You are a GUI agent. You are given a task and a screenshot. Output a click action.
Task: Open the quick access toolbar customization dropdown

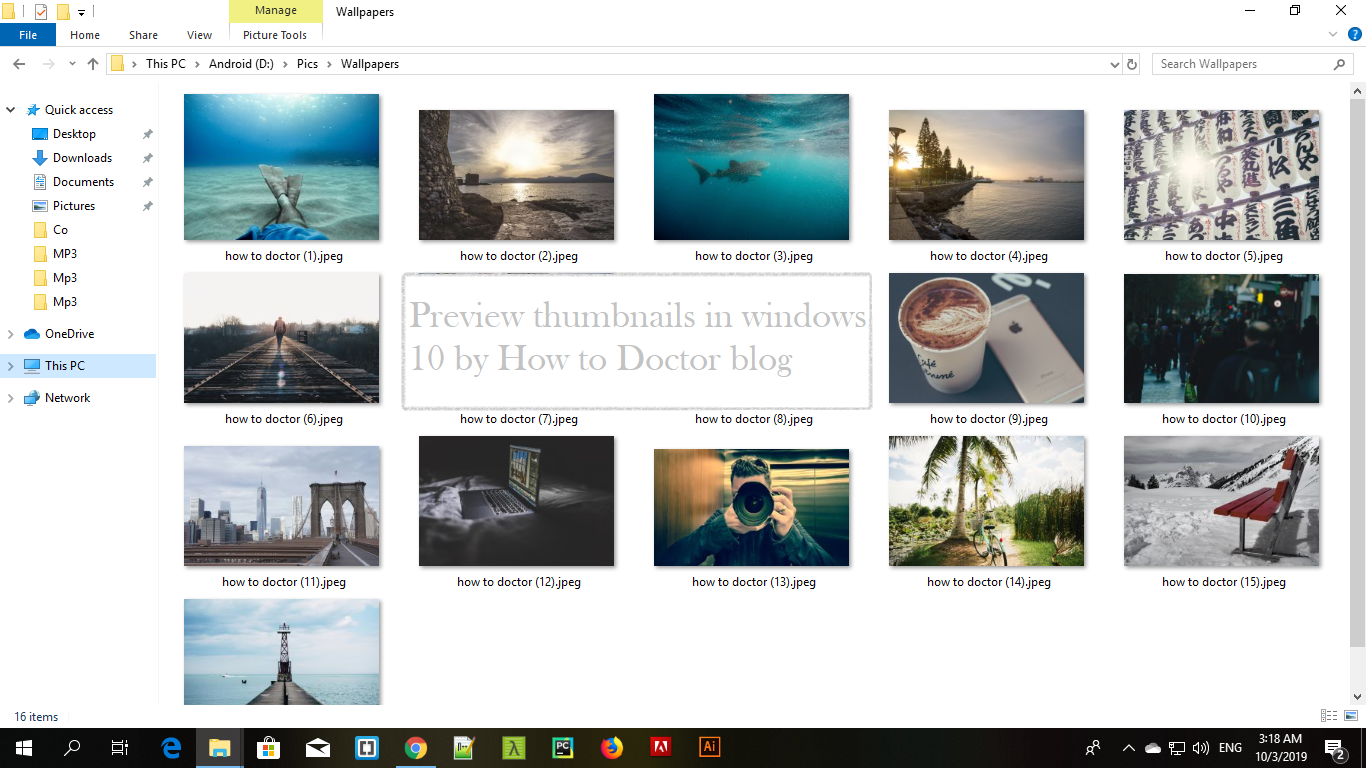pos(81,11)
